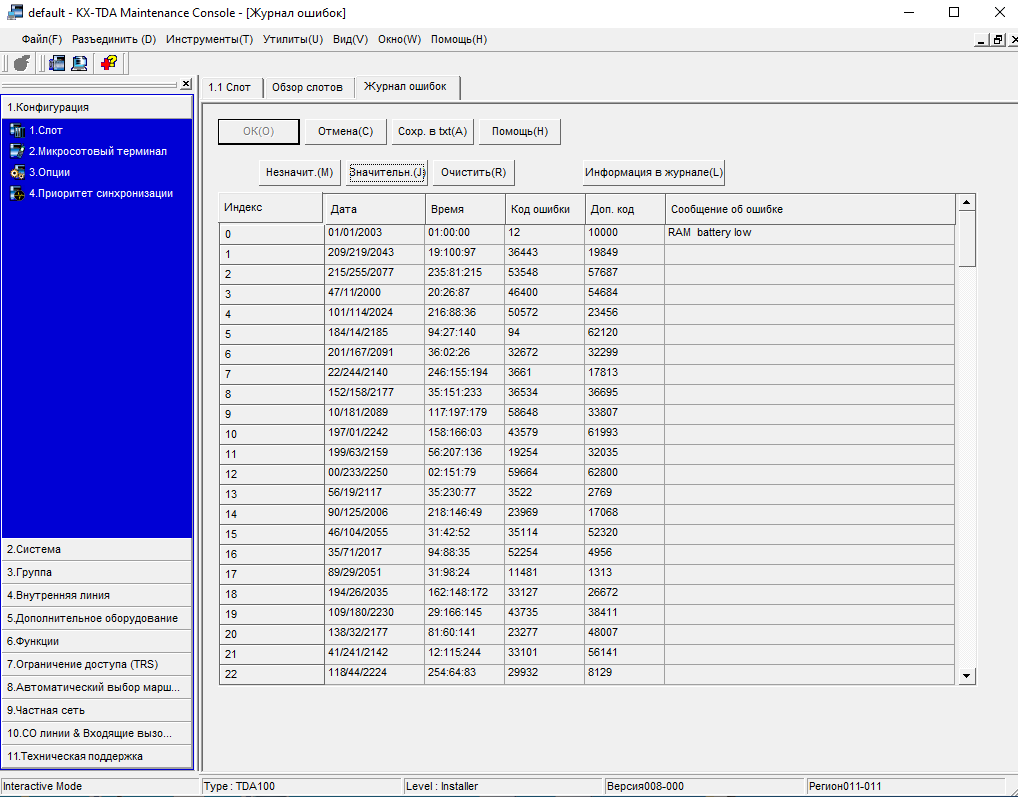The width and height of the screenshot is (1018, 797).
Task: Select date cell 184/14/2185
Action: pos(375,332)
